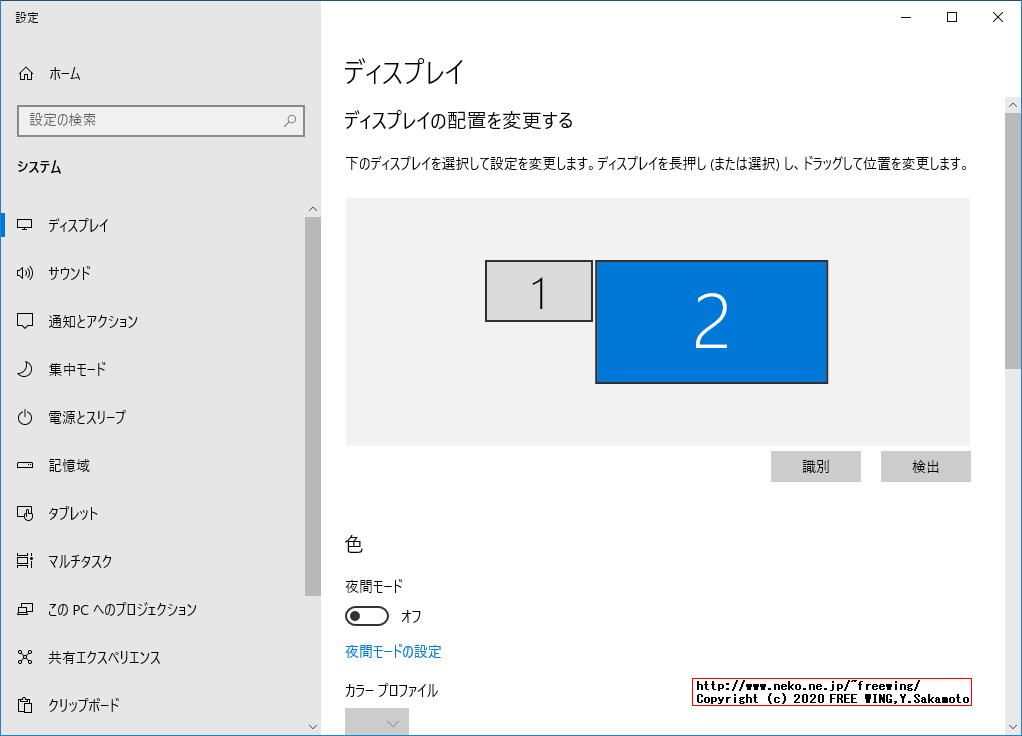Click the 通知とアクション sidebar icon
The image size is (1022, 736).
pos(27,321)
